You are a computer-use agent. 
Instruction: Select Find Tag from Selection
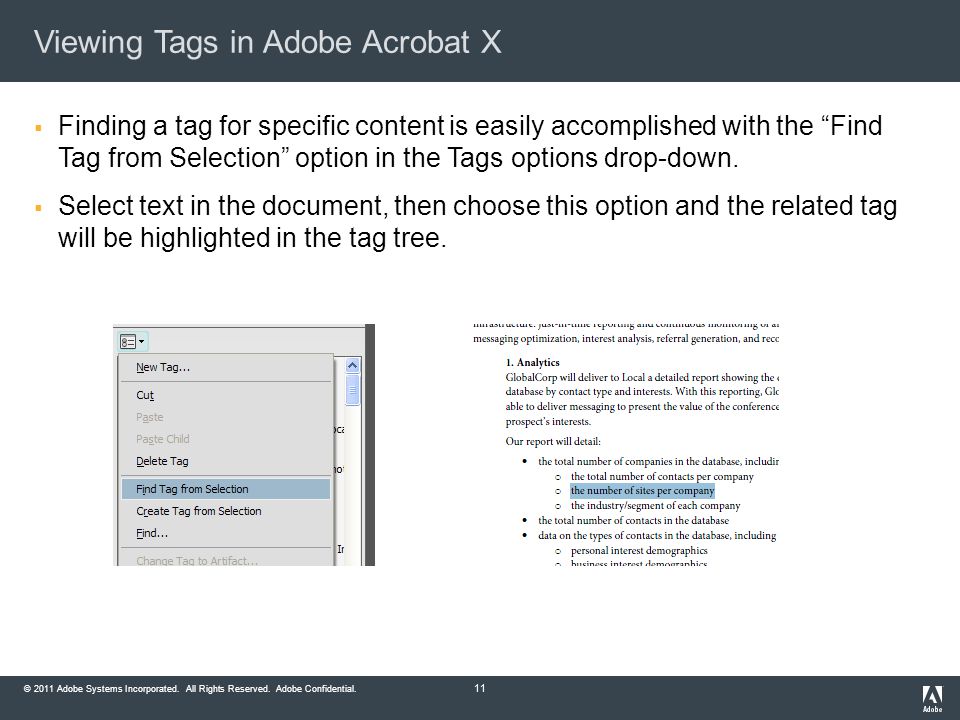click(x=225, y=489)
